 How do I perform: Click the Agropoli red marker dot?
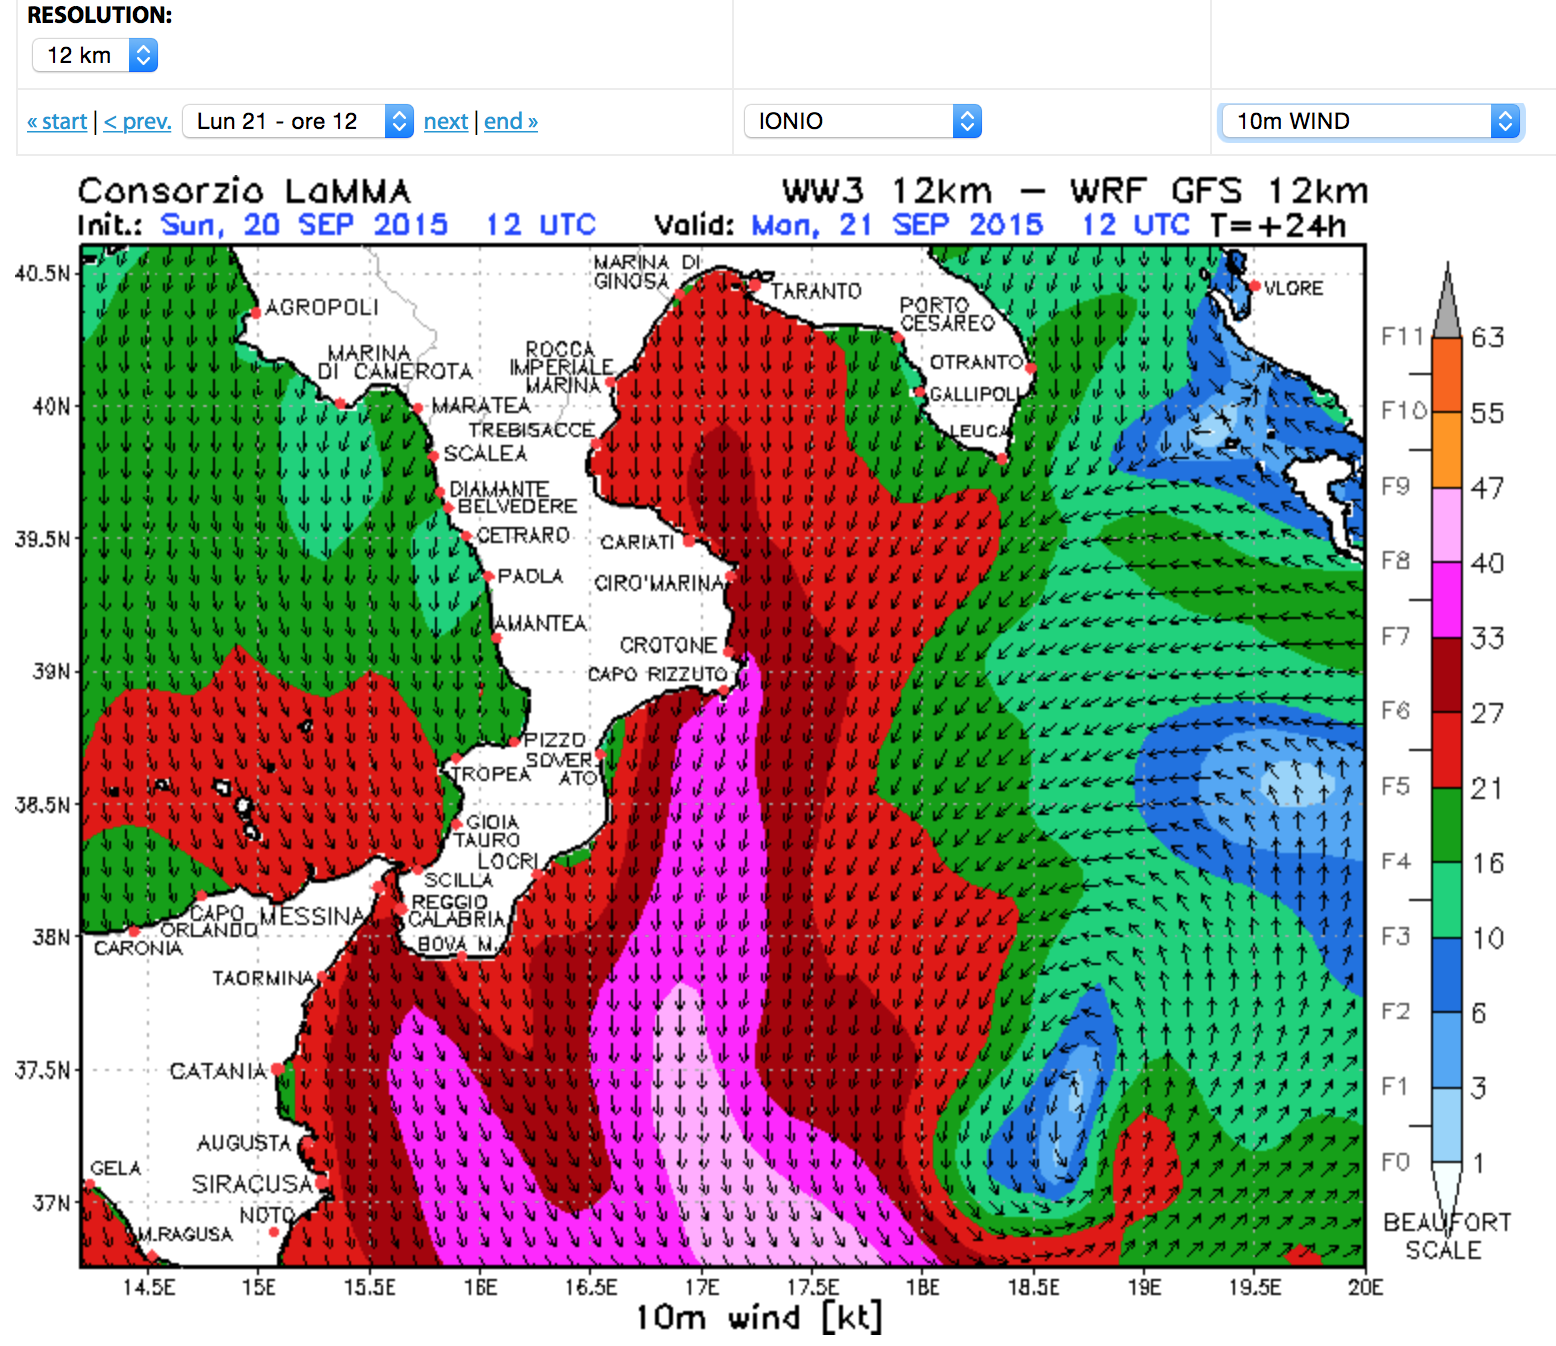(256, 313)
